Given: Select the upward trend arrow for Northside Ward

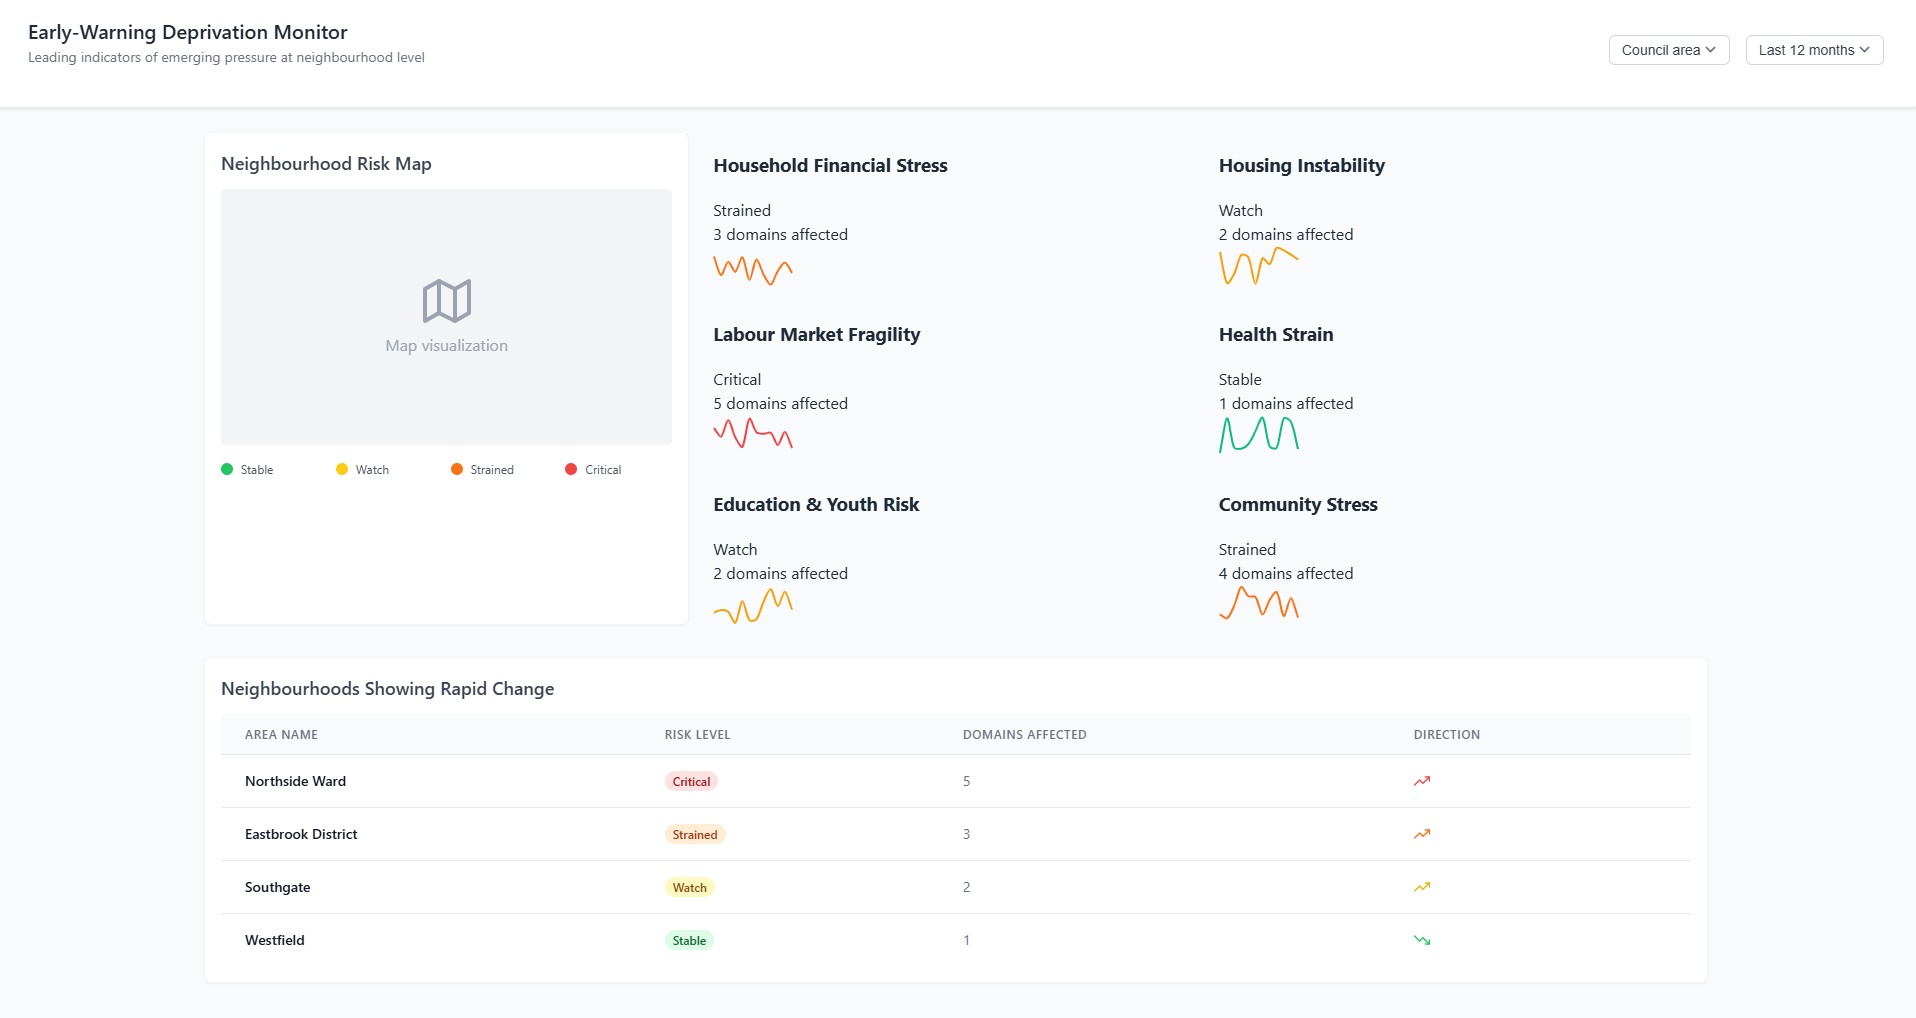Looking at the screenshot, I should click(x=1421, y=781).
